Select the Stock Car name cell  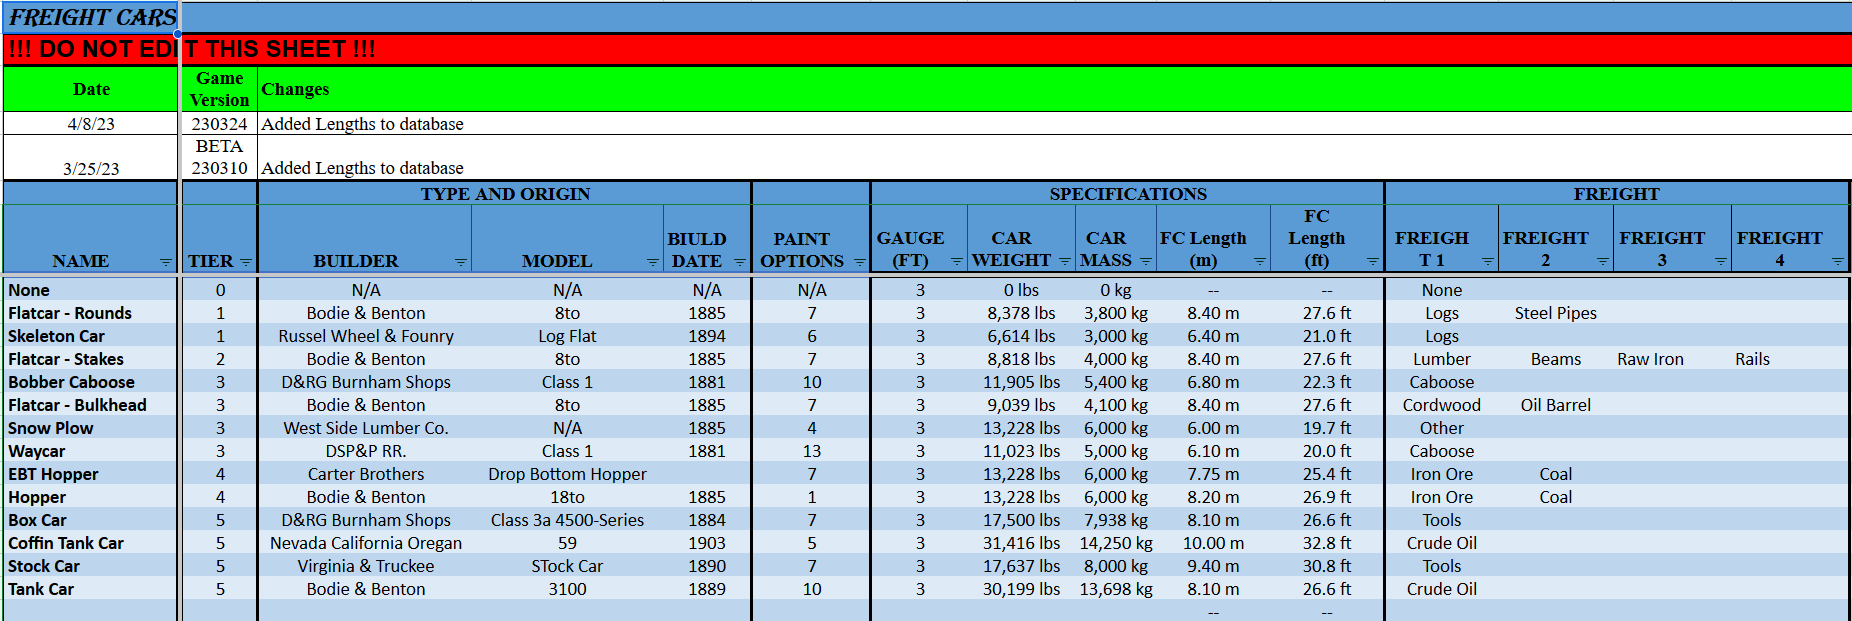(91, 566)
